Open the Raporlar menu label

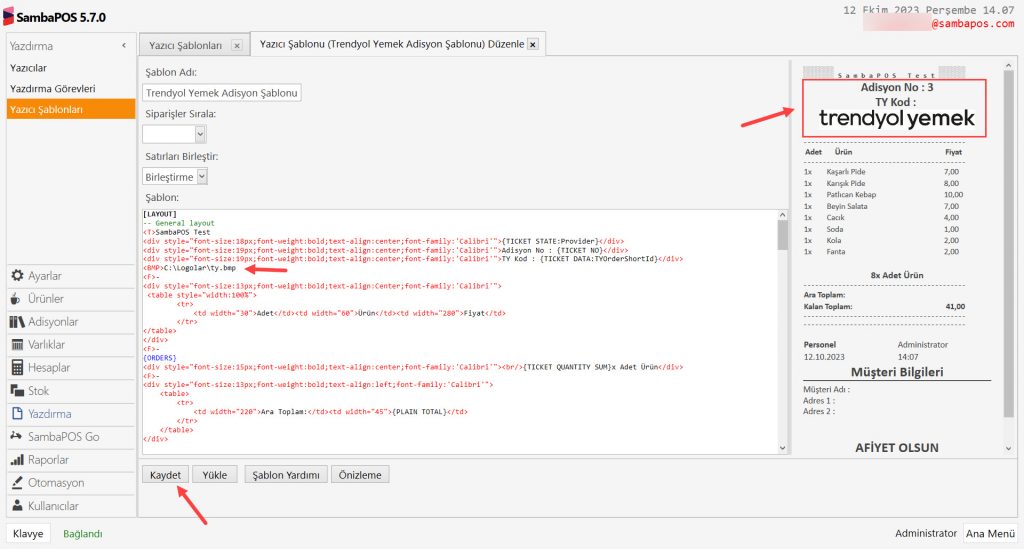tap(48, 460)
